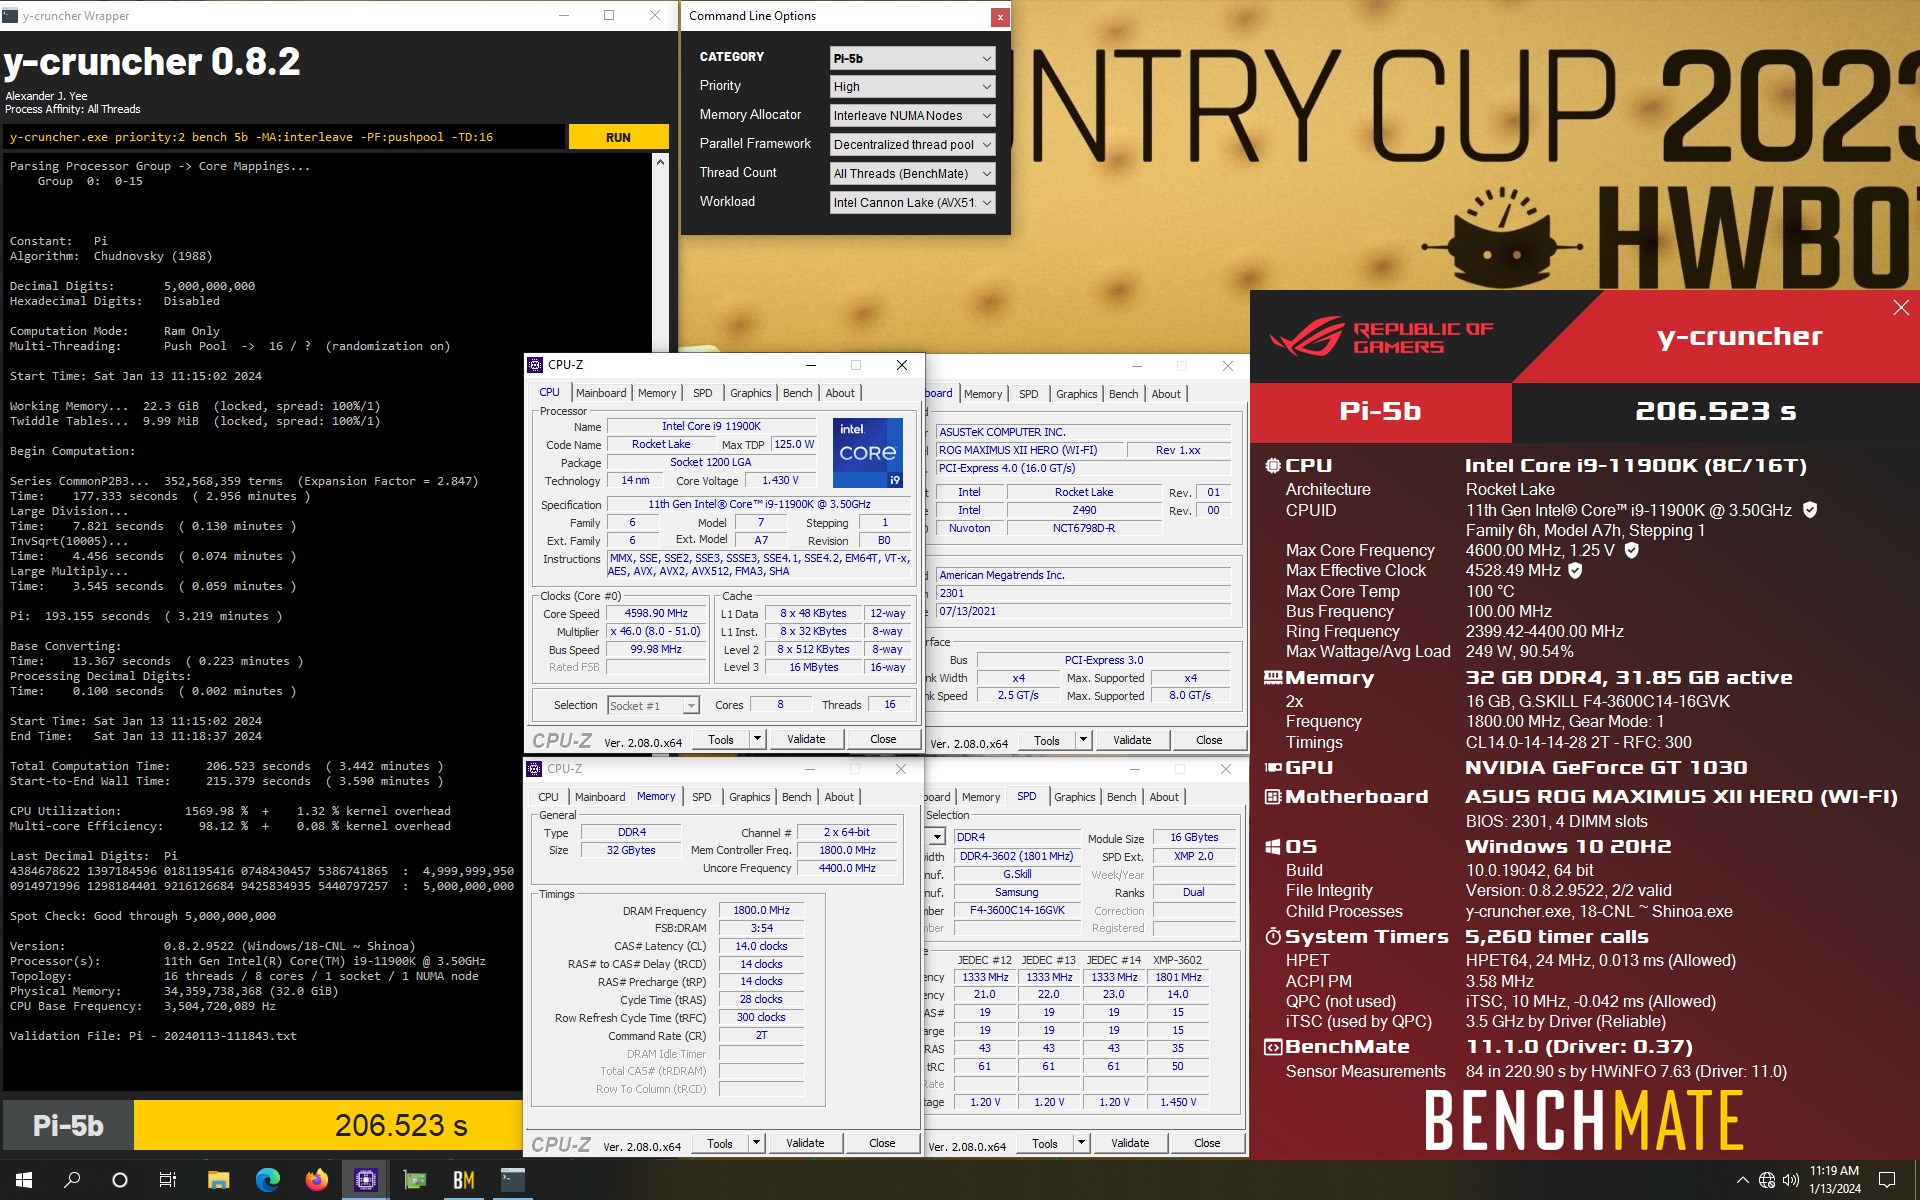Image resolution: width=1920 pixels, height=1200 pixels.
Task: Click the Intel Core i9 logo
Action: point(868,453)
